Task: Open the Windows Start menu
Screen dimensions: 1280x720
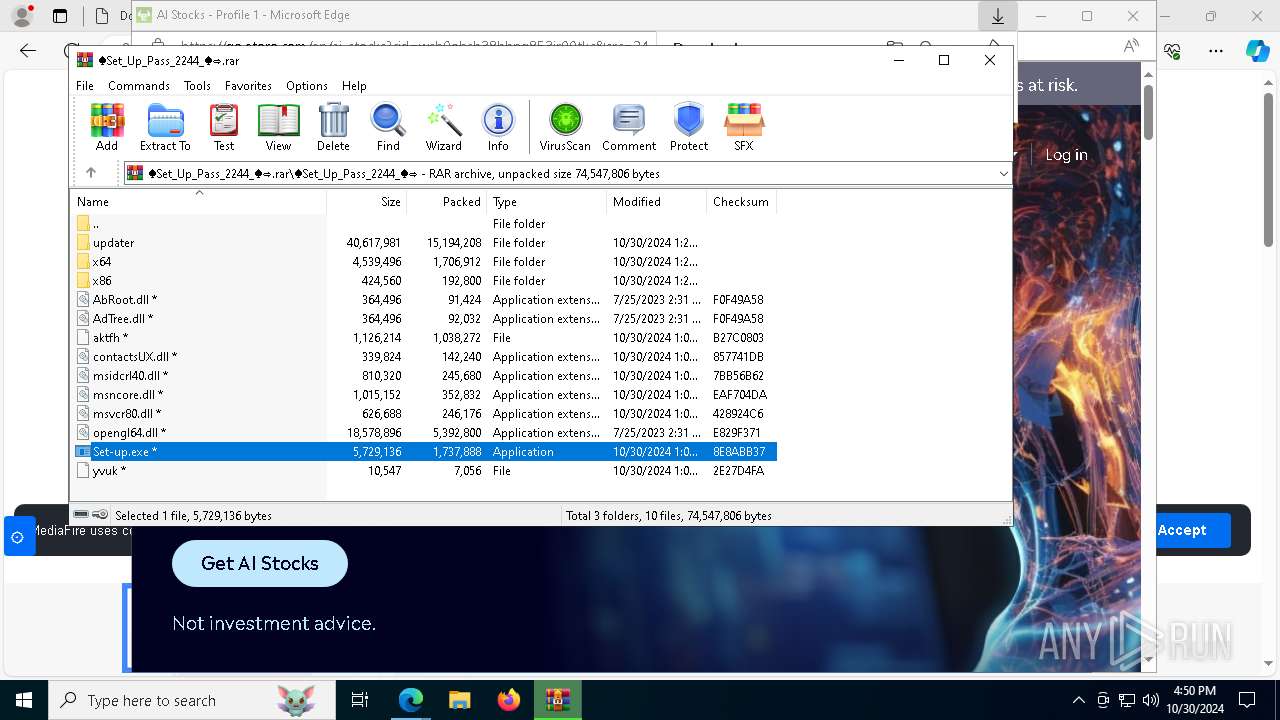Action: pyautogui.click(x=24, y=700)
